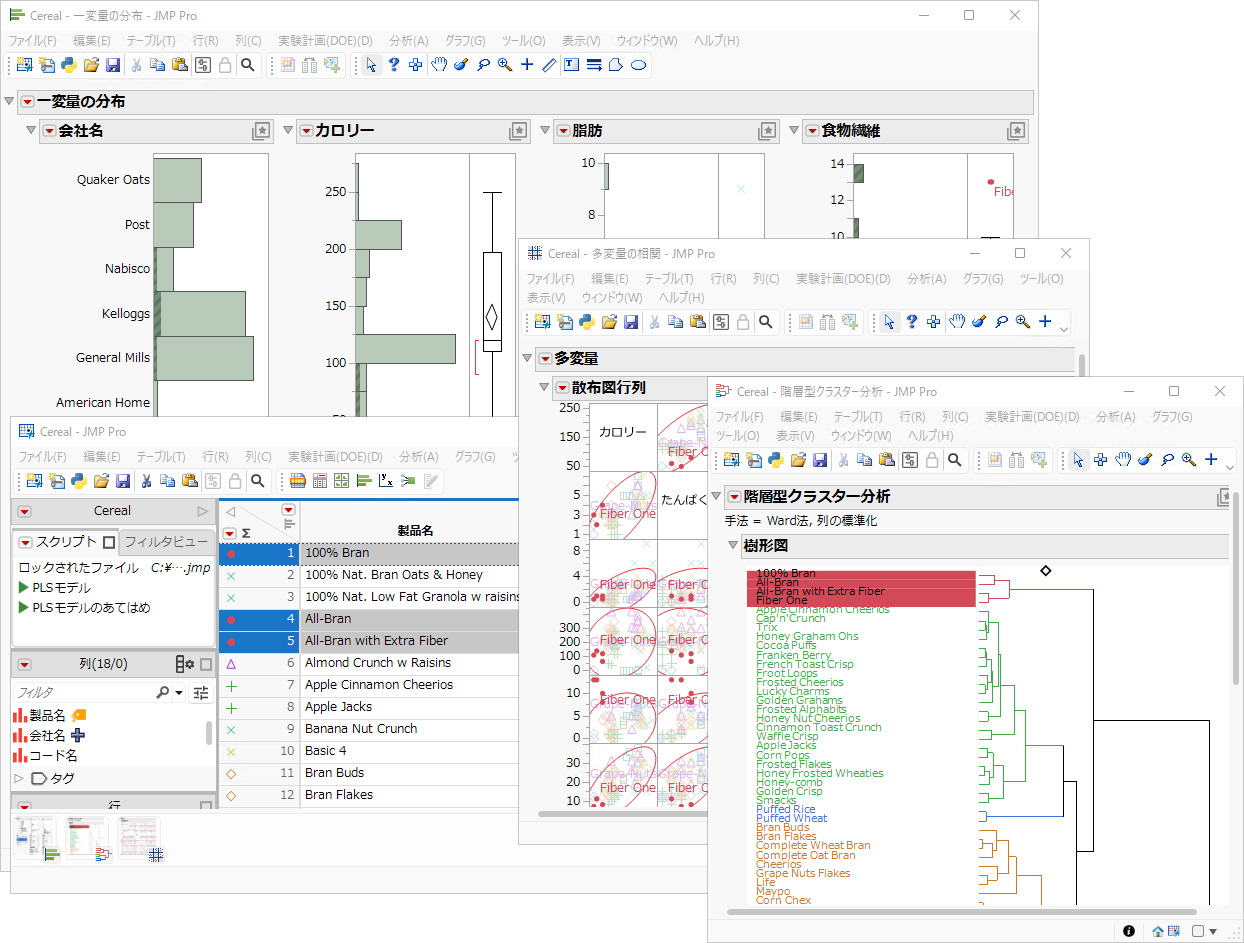Collapse the 脂肪 section disclosure triangle
Screen dimensions: 1244x943
[x=544, y=131]
